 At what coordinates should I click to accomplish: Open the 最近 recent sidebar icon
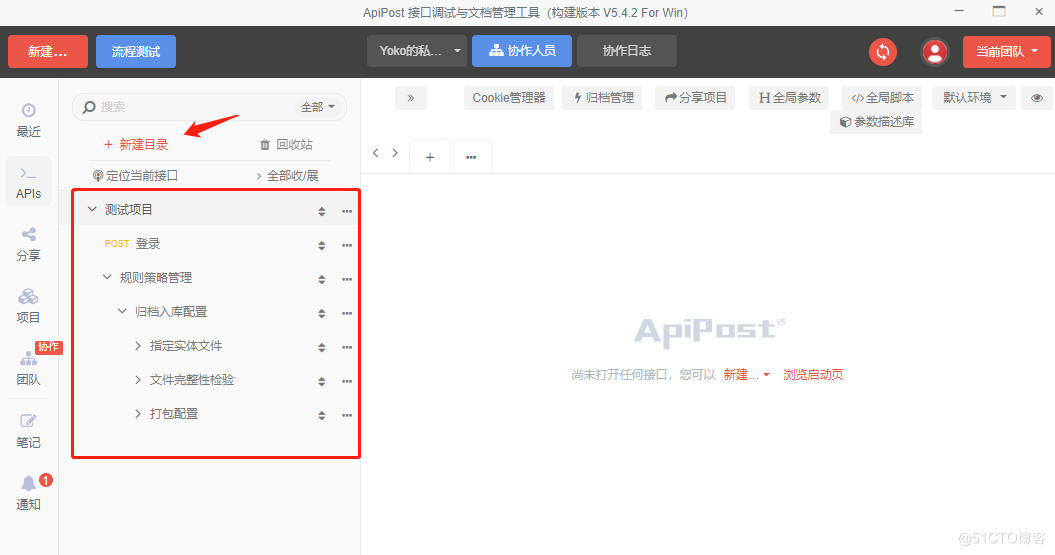[x=28, y=120]
